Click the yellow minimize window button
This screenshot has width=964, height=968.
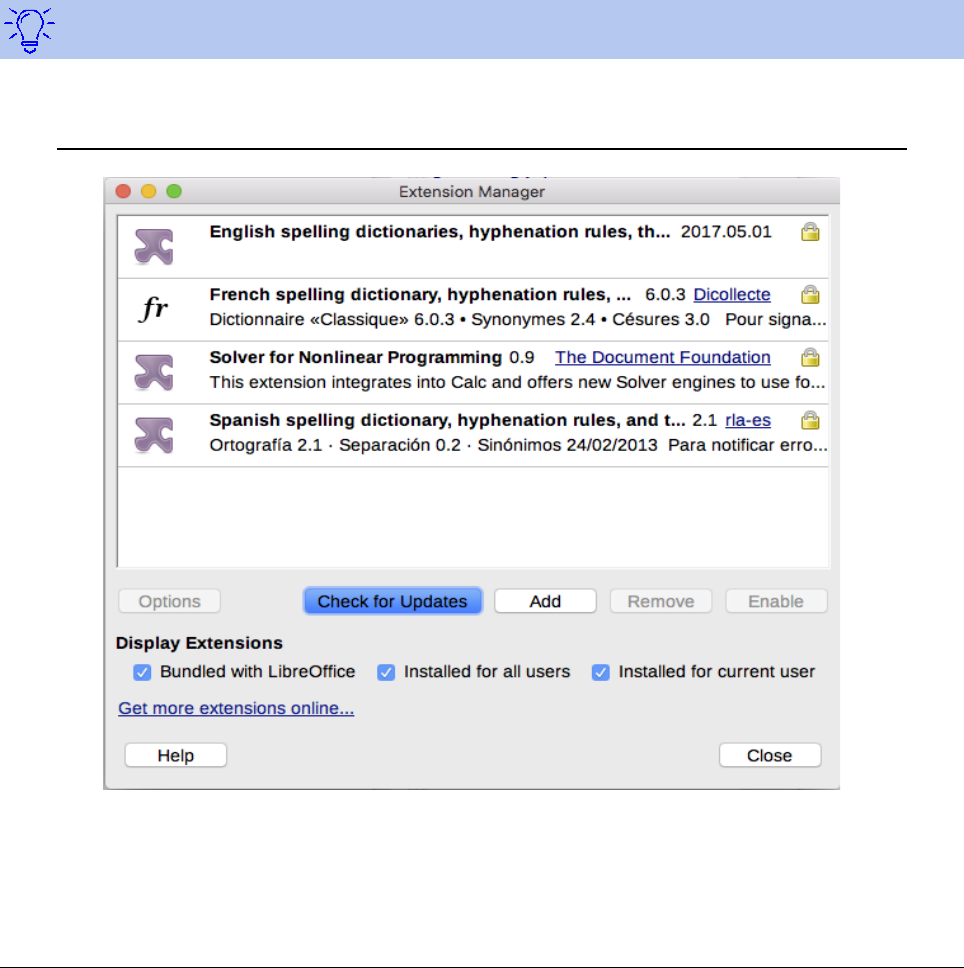point(149,191)
